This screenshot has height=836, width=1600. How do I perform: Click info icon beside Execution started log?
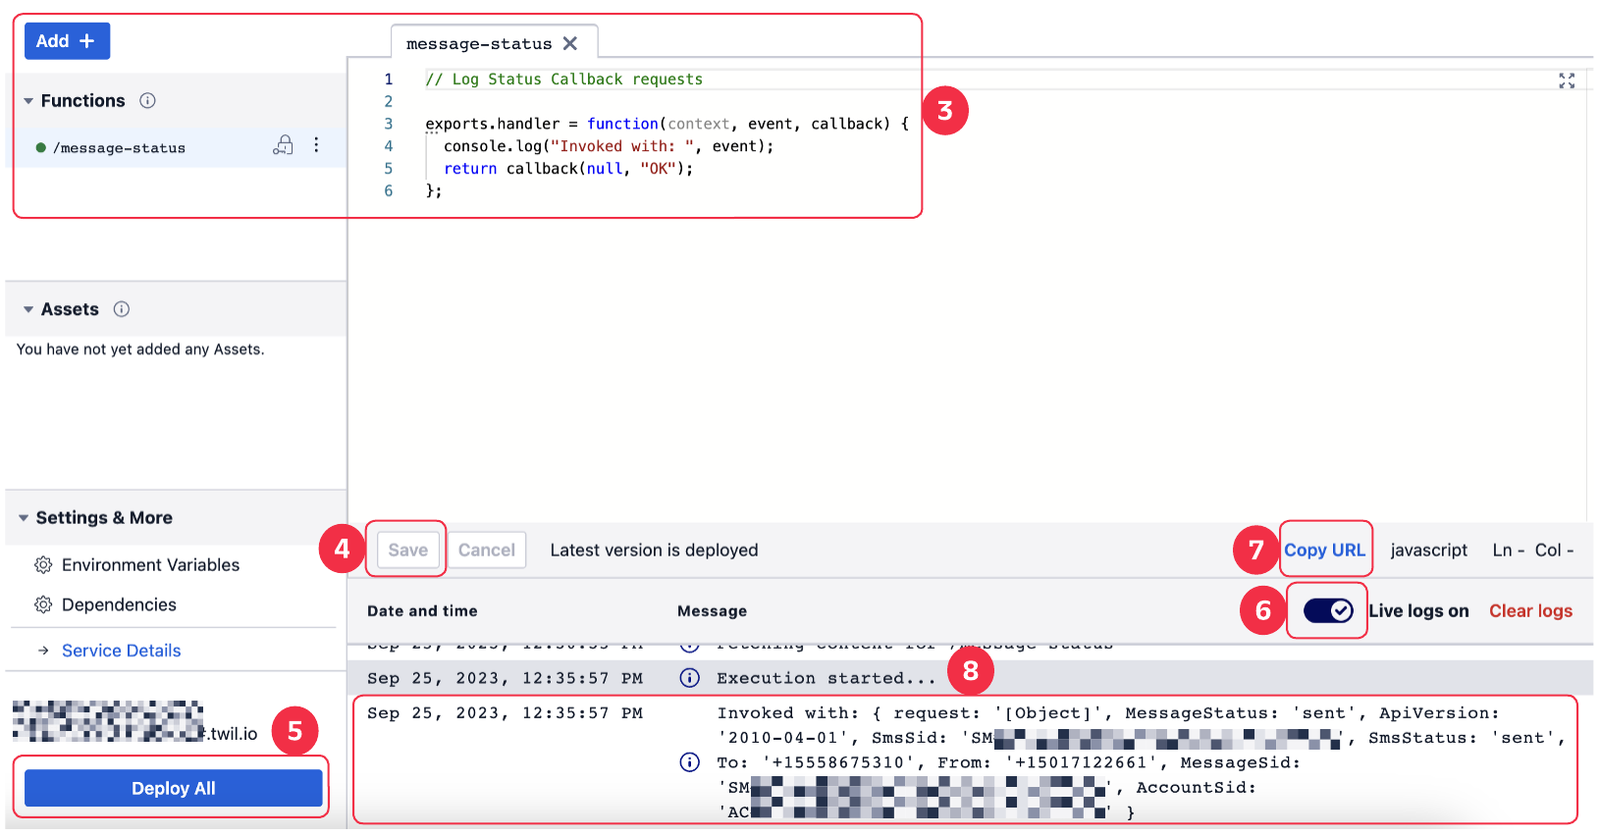click(x=689, y=678)
